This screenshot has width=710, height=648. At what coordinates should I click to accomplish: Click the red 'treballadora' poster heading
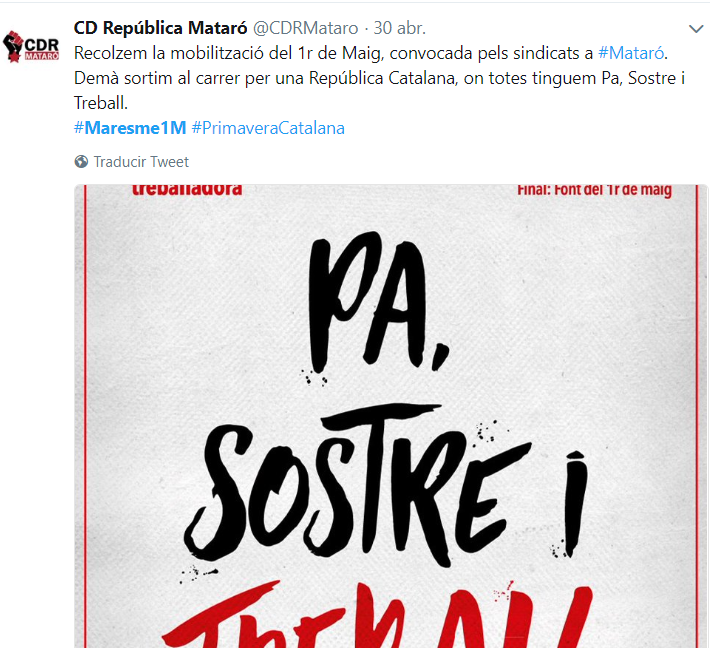pyautogui.click(x=187, y=190)
